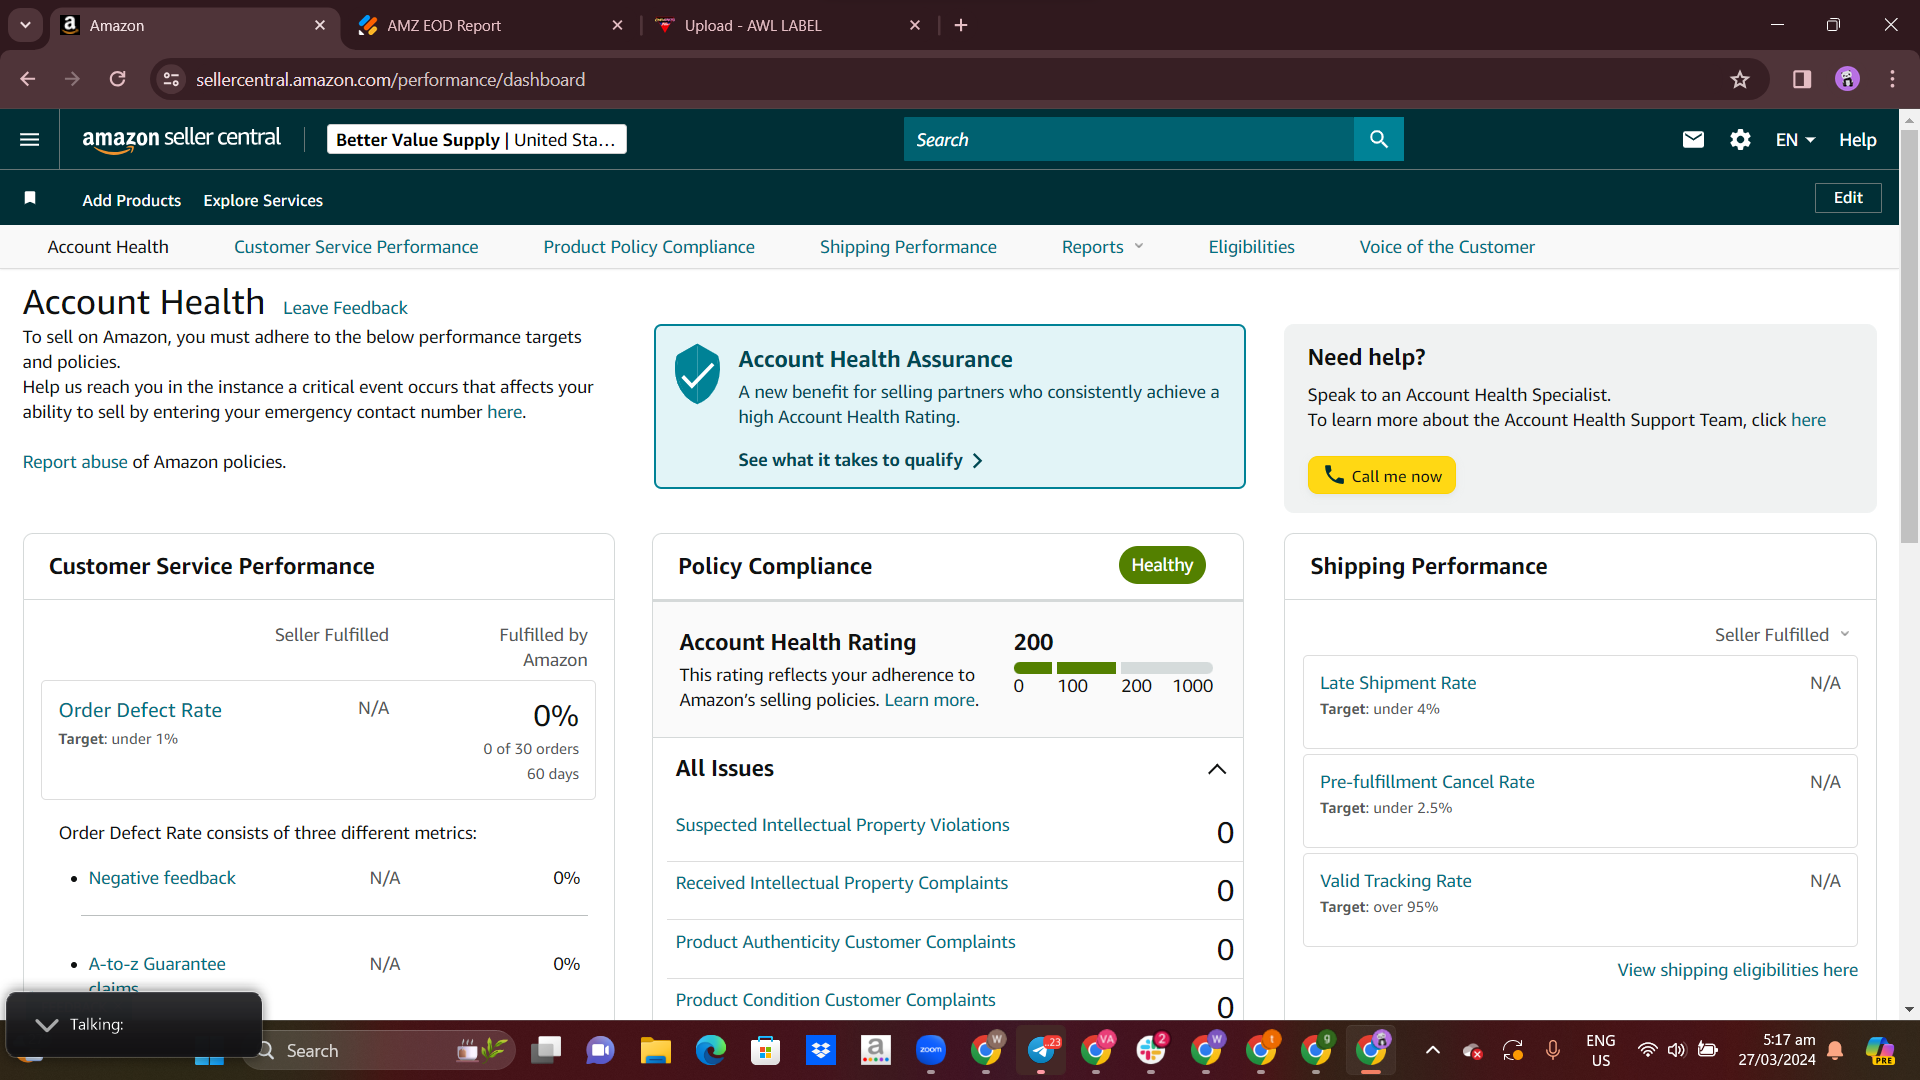Click View shipping eligibilities here
Screen dimensions: 1920x1080
1738,970
